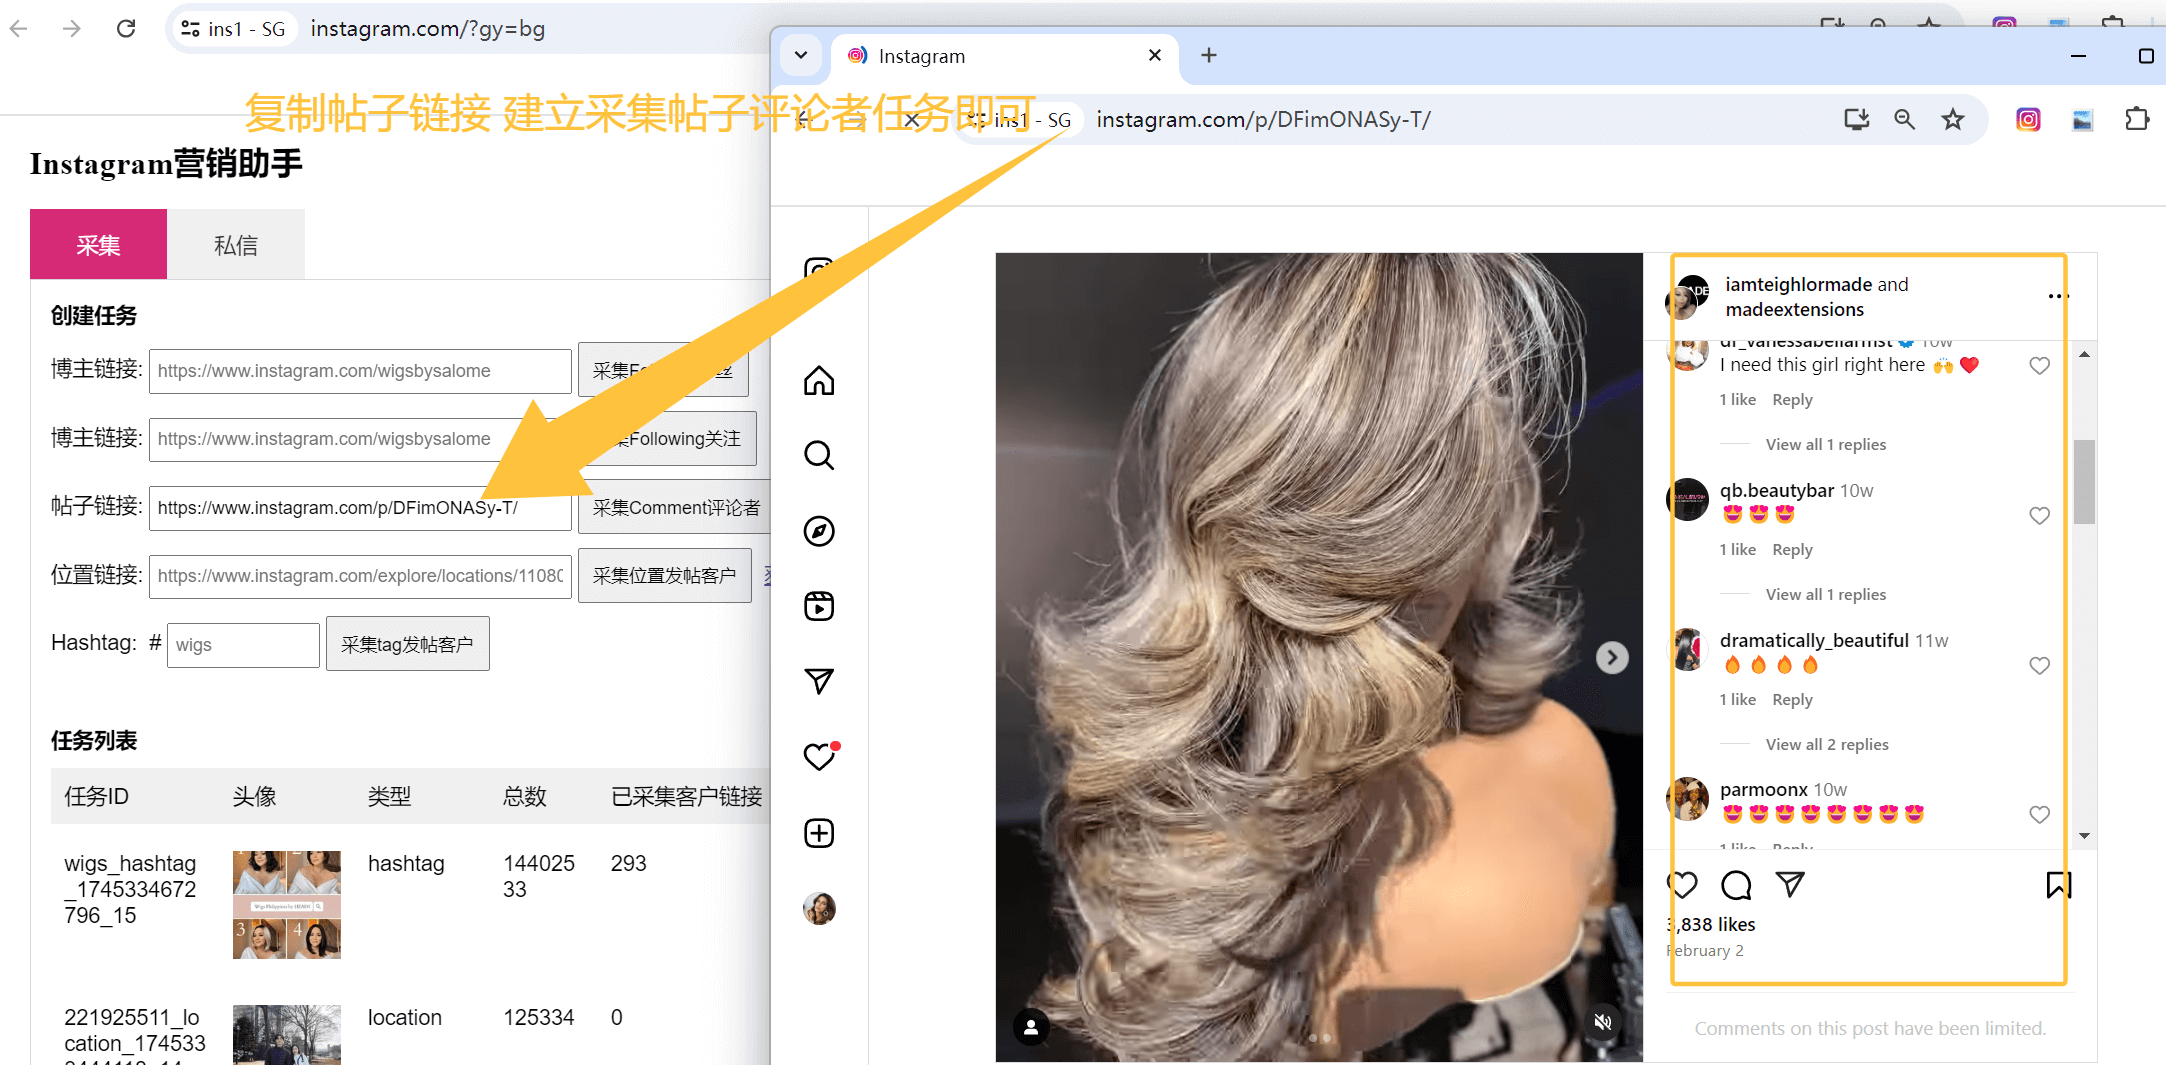
Task: Click 采集Comment评论者 button
Action: coord(675,507)
